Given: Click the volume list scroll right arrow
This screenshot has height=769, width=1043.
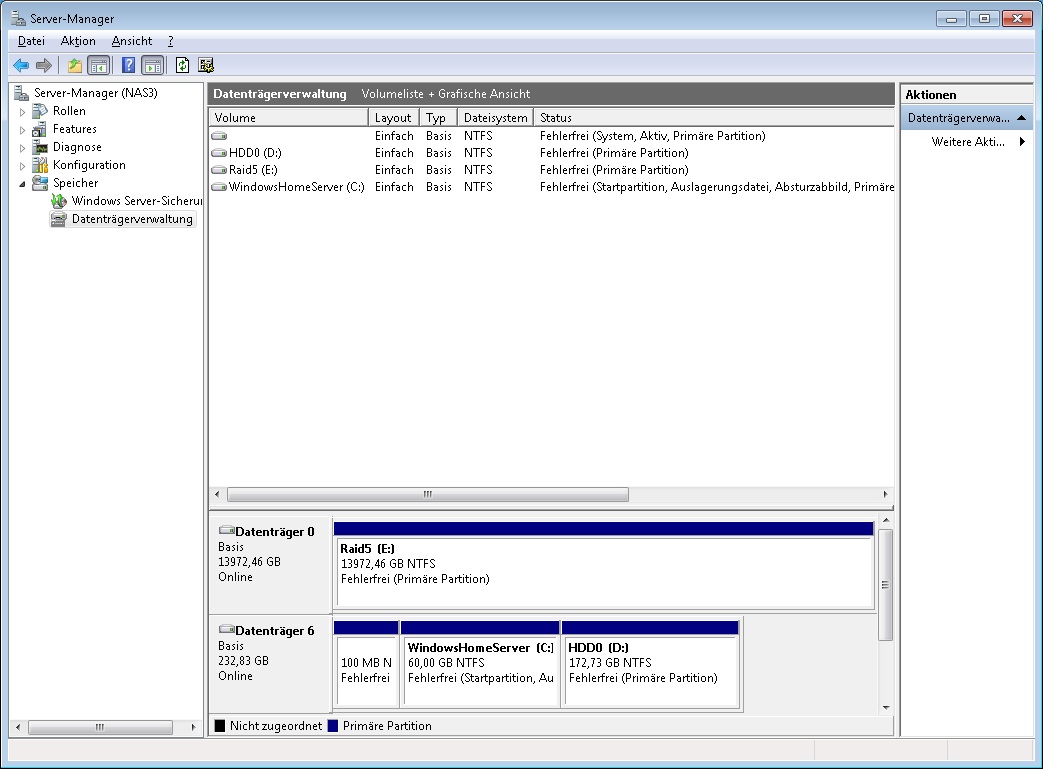Looking at the screenshot, I should click(885, 494).
